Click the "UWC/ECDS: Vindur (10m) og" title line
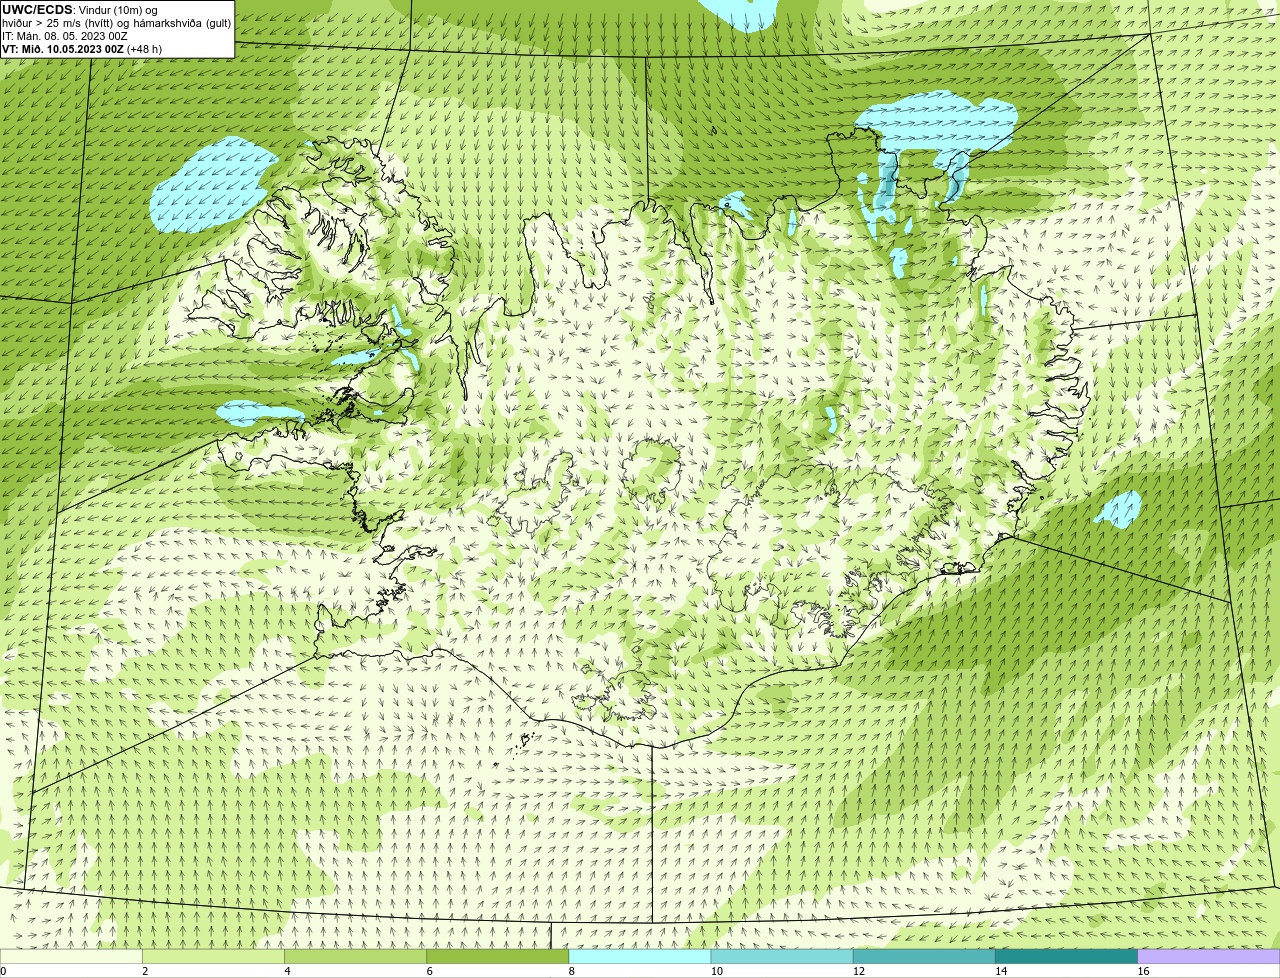This screenshot has height=978, width=1280. 80,10
